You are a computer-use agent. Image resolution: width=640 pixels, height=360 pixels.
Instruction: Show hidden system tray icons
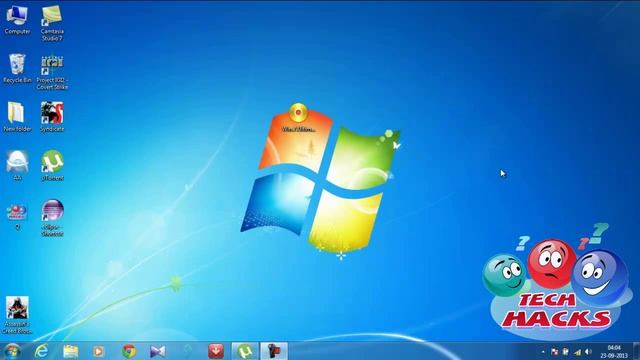pos(543,352)
